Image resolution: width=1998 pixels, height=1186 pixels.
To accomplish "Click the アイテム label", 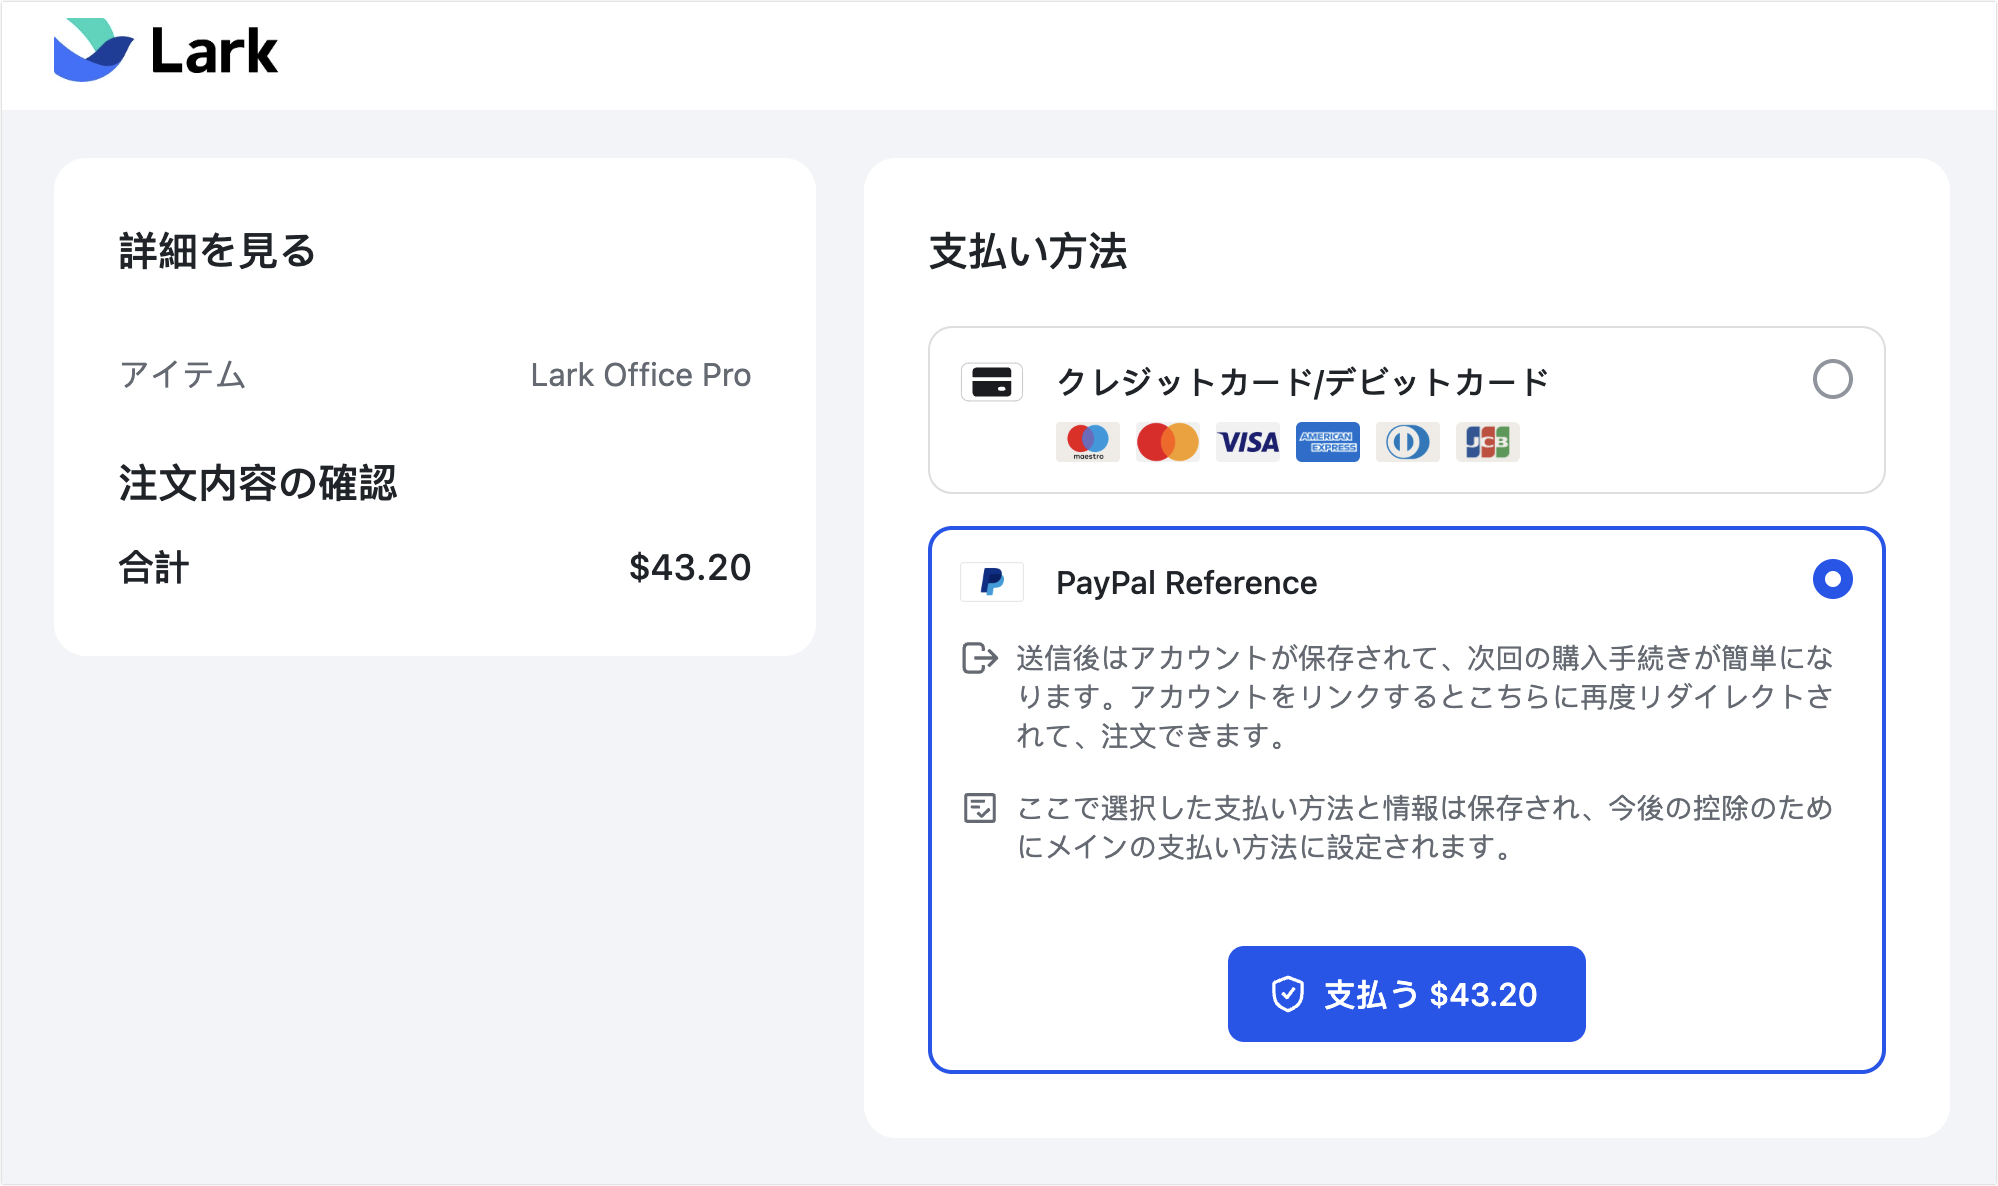I will pyautogui.click(x=182, y=375).
